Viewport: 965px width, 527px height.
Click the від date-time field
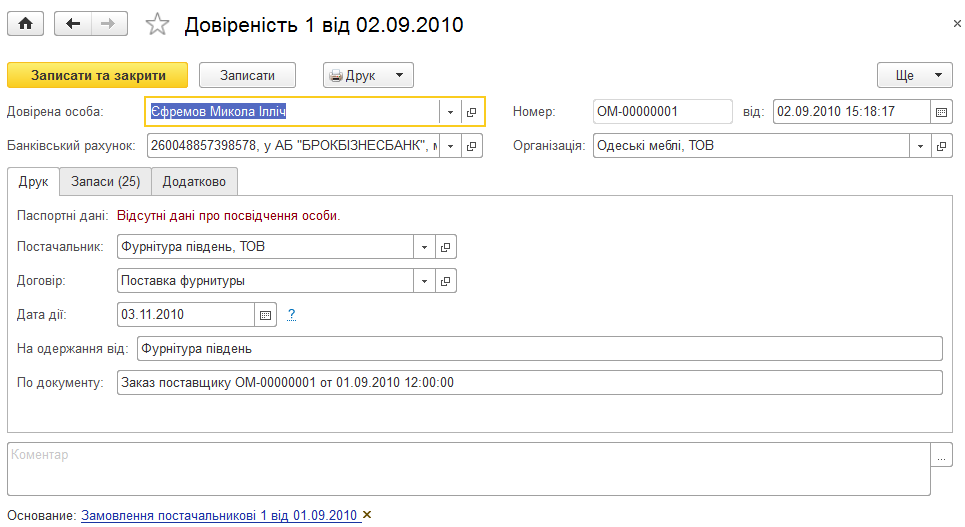(851, 112)
